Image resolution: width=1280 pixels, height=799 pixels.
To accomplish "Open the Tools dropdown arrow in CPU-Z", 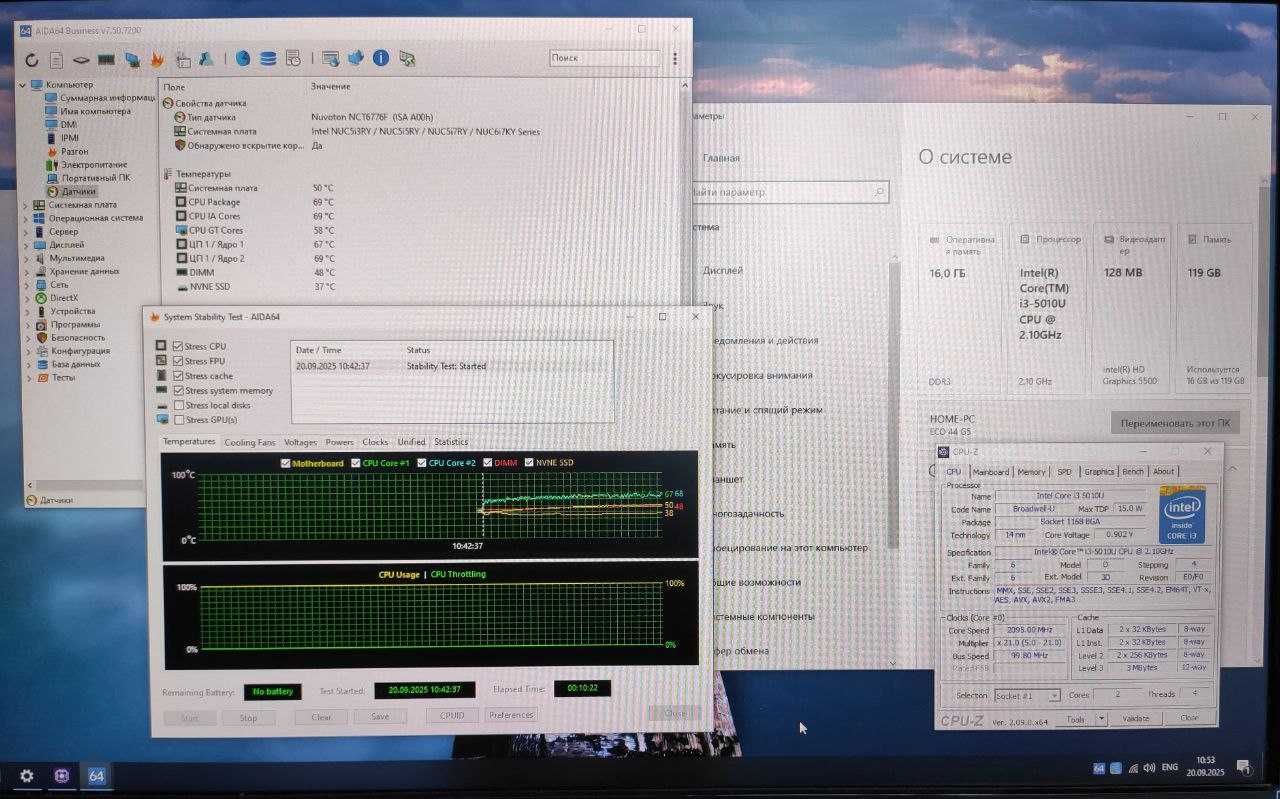I will pyautogui.click(x=1101, y=719).
